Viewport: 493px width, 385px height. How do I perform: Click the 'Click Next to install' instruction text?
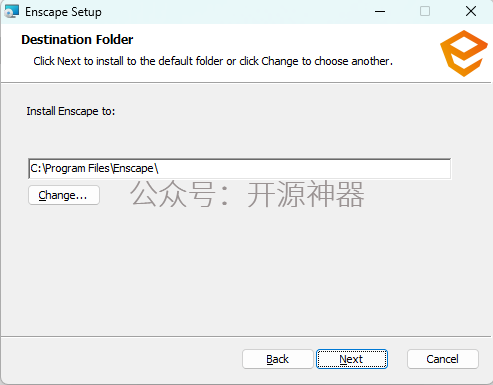click(x=213, y=61)
